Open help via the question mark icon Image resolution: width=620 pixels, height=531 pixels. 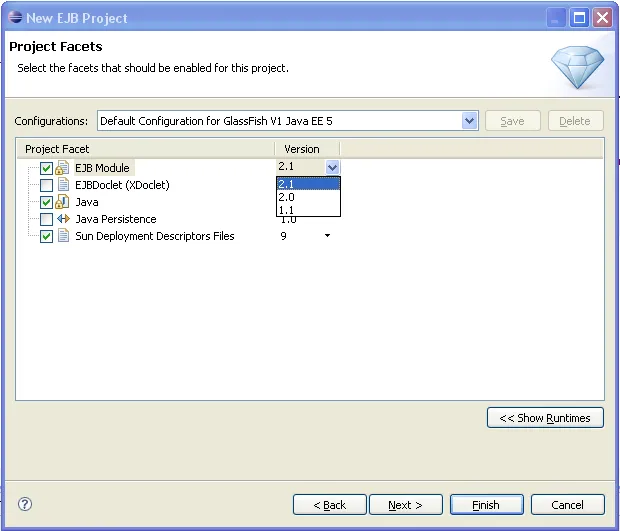click(26, 505)
